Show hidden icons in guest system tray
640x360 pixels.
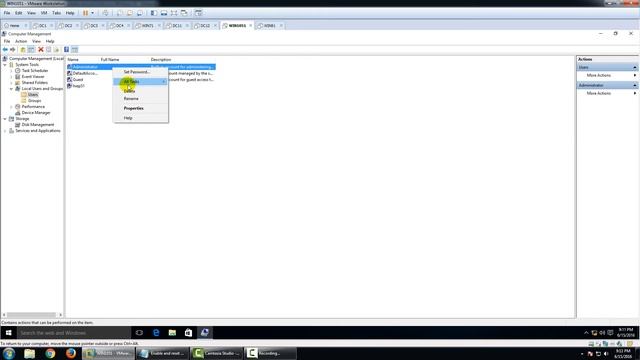(586, 333)
